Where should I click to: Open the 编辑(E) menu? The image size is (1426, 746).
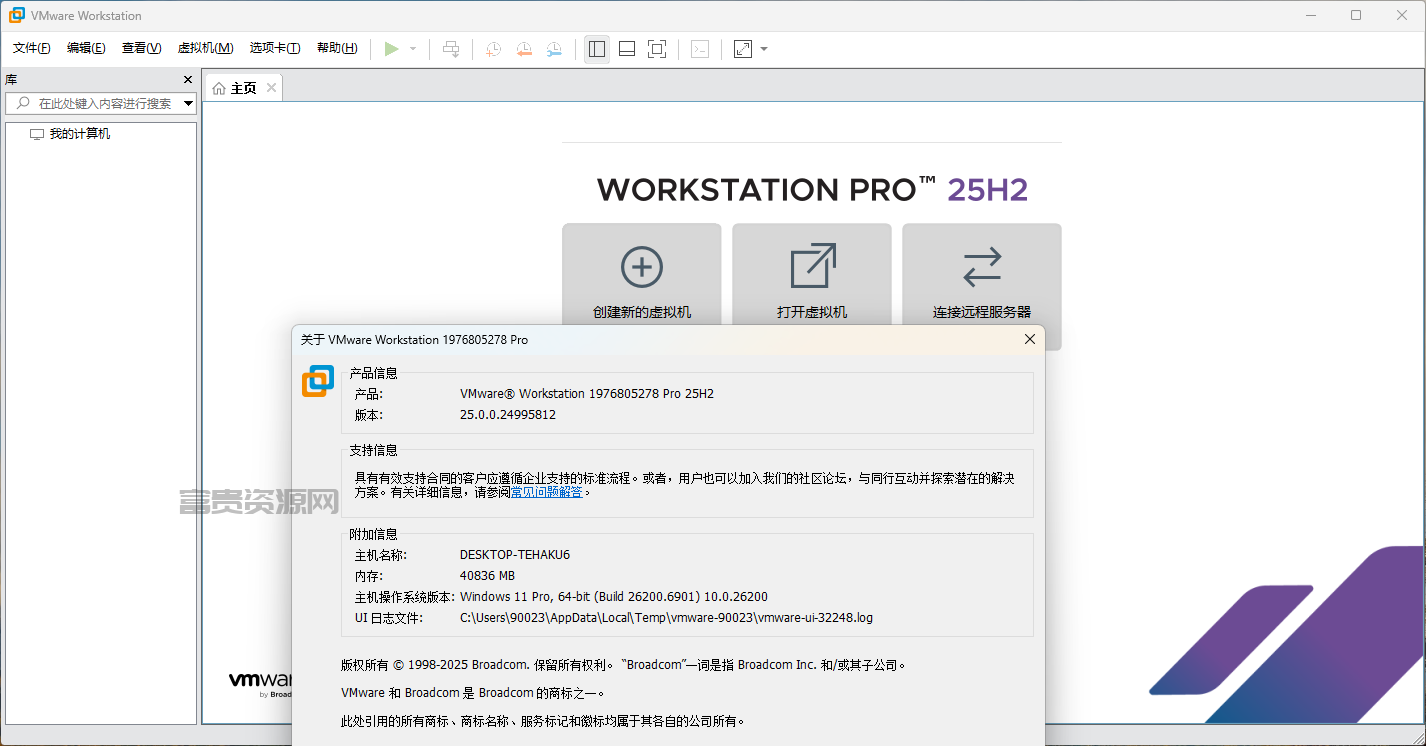(86, 48)
